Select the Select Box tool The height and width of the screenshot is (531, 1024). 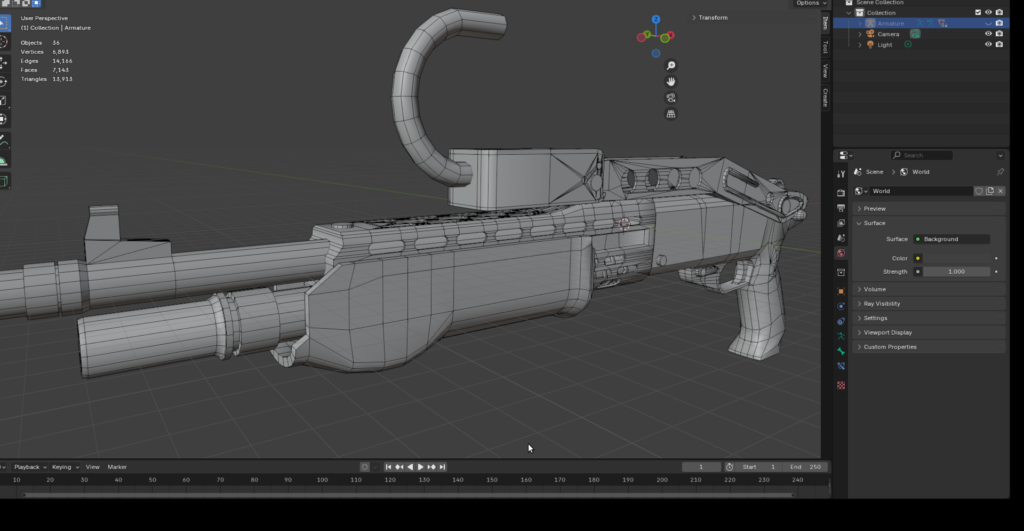click(x=3, y=24)
